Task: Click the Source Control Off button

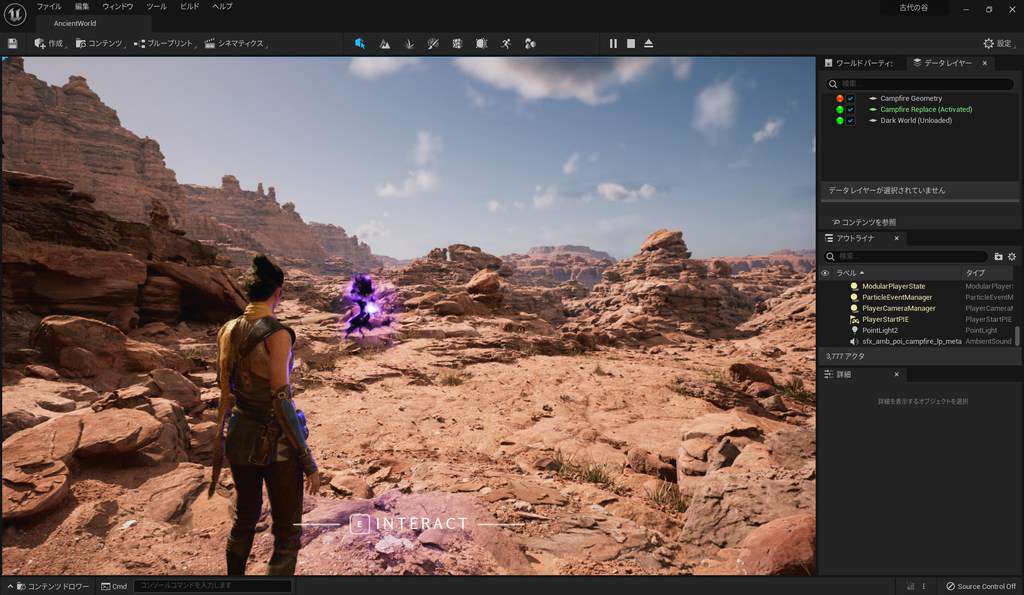Action: coord(981,587)
